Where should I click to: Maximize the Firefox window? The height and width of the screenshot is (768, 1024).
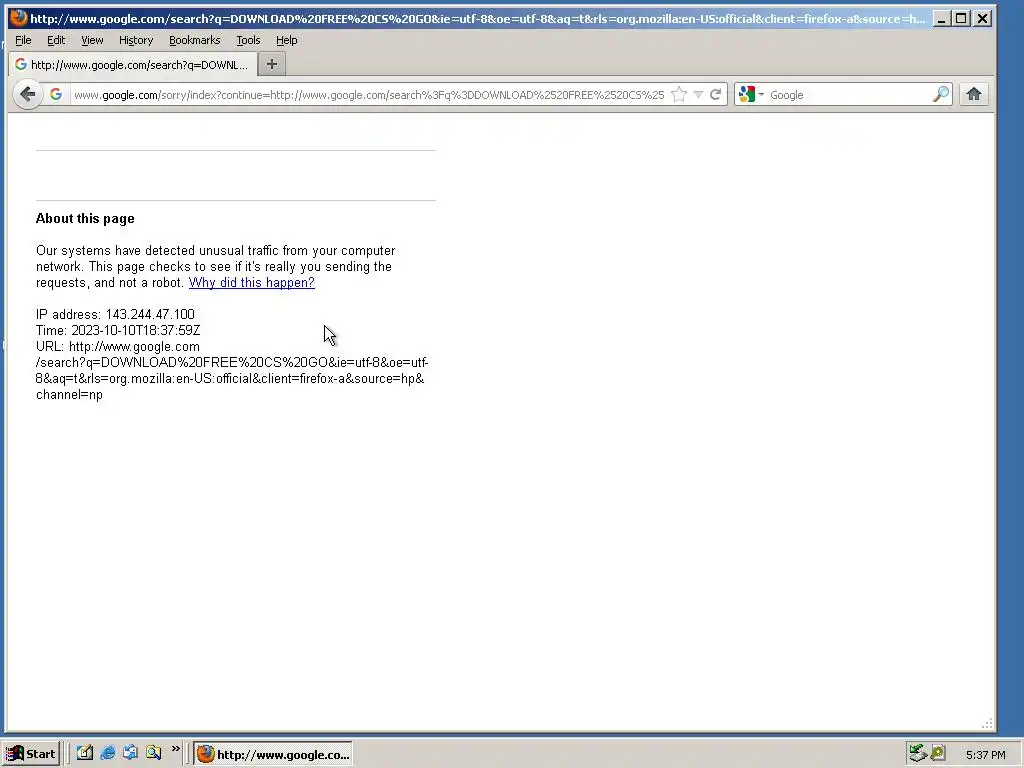tap(961, 18)
